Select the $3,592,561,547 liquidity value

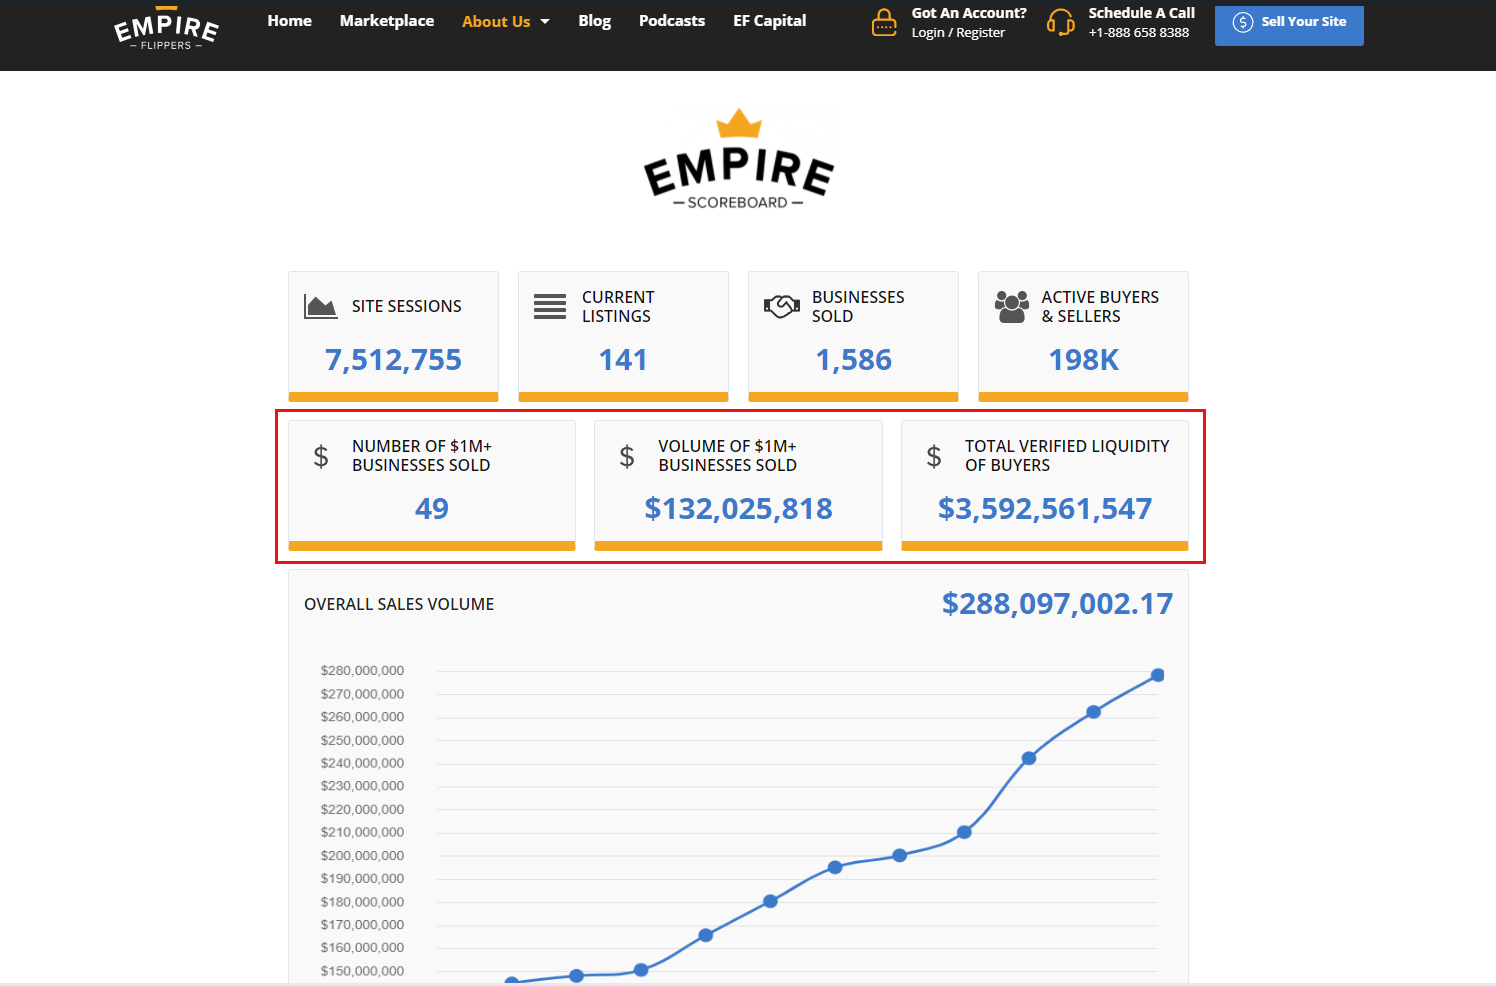point(1045,509)
